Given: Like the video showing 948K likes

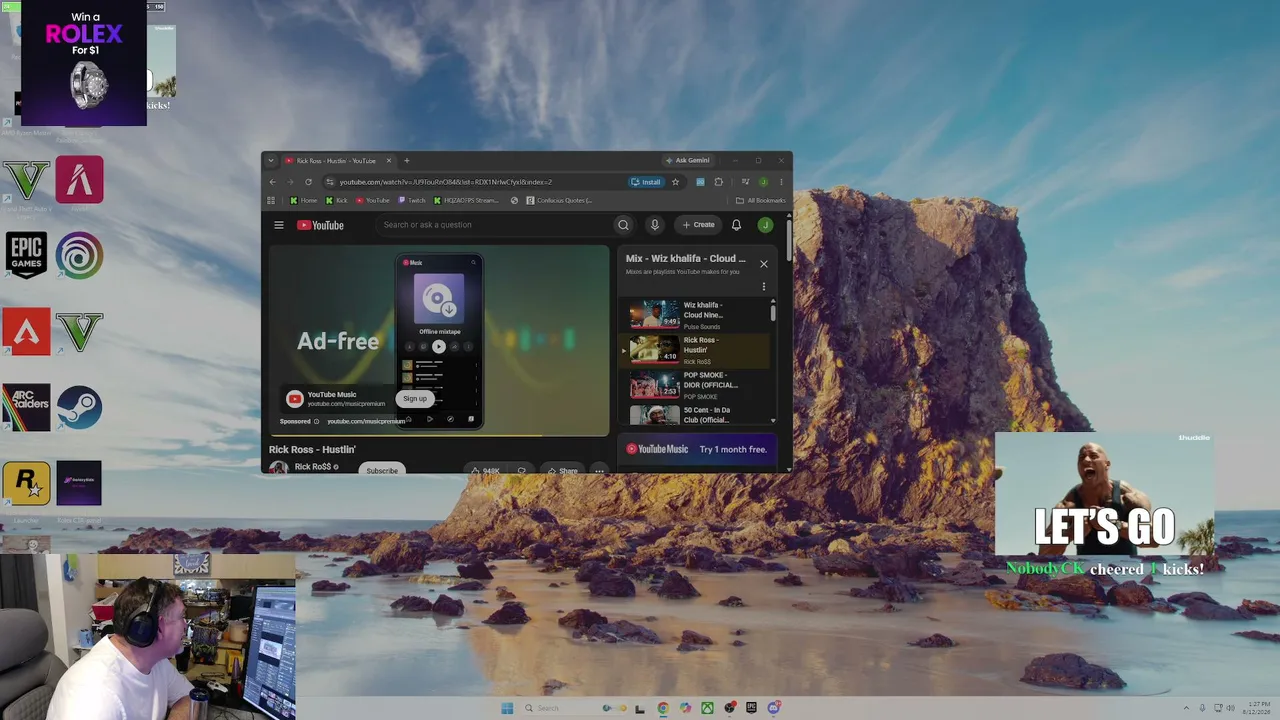Looking at the screenshot, I should (x=486, y=470).
